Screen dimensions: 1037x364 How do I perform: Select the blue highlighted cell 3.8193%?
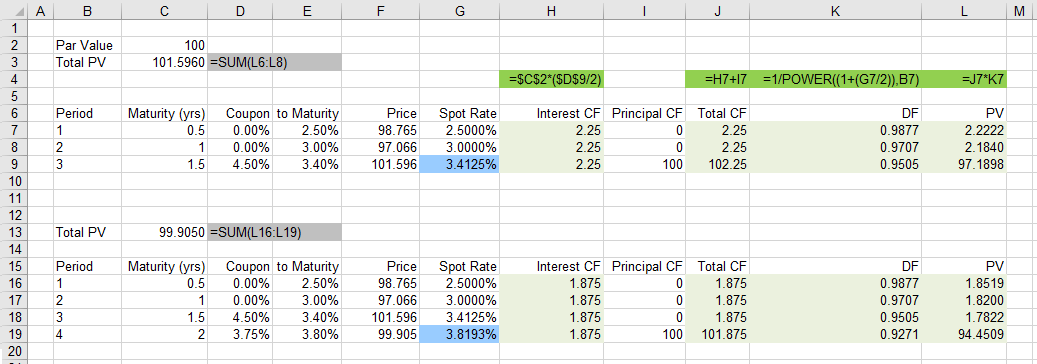459,334
